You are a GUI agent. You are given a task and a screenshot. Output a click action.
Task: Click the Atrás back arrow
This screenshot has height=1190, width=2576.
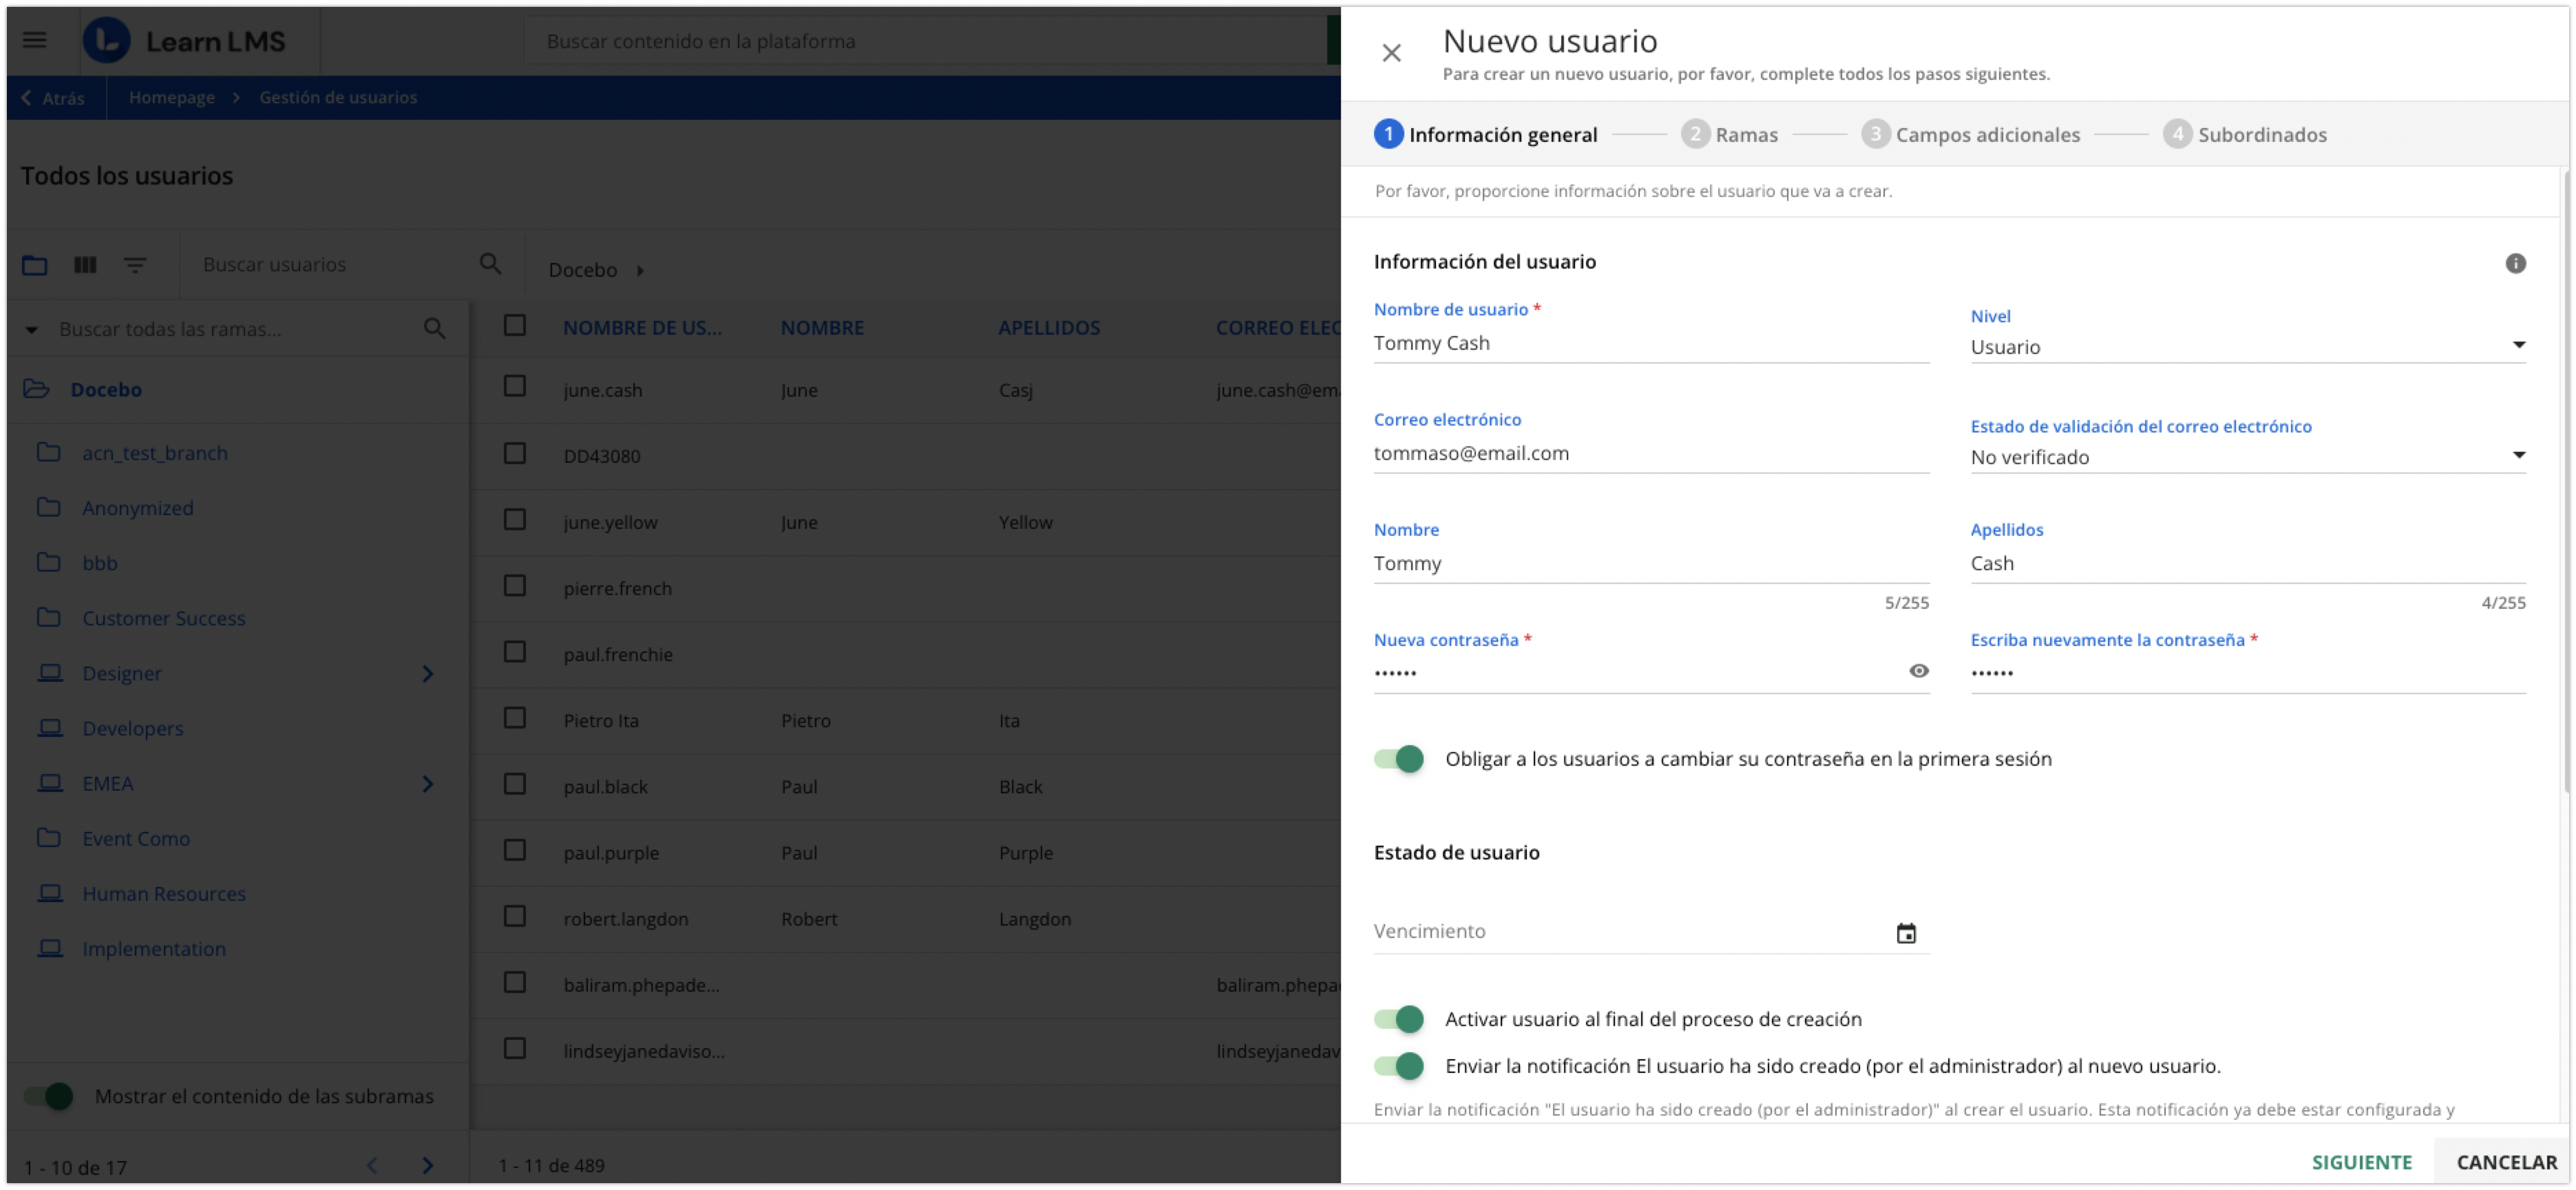(27, 98)
